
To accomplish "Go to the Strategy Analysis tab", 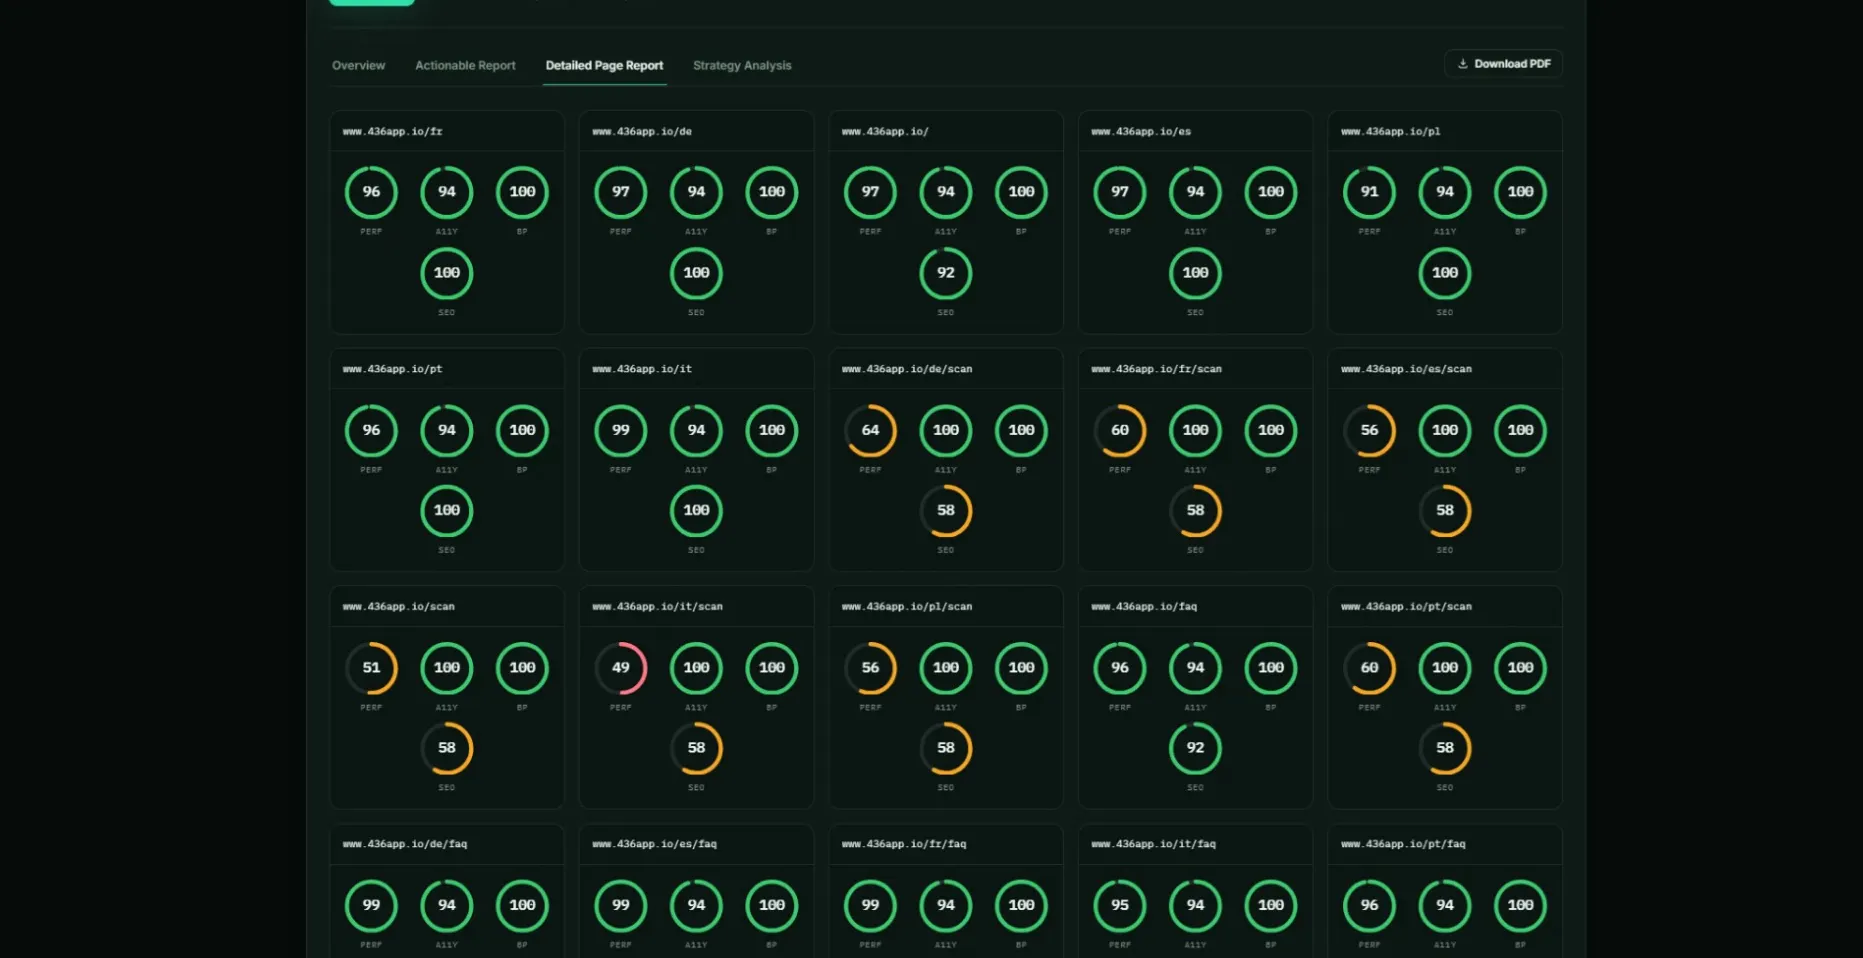I will pyautogui.click(x=742, y=65).
